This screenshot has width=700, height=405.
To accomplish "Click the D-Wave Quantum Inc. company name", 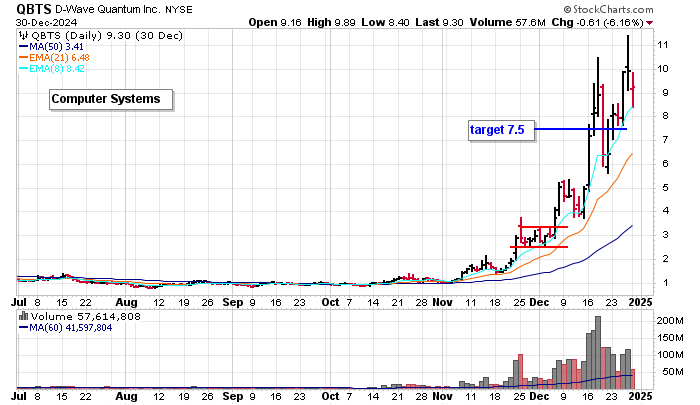I will [x=108, y=9].
